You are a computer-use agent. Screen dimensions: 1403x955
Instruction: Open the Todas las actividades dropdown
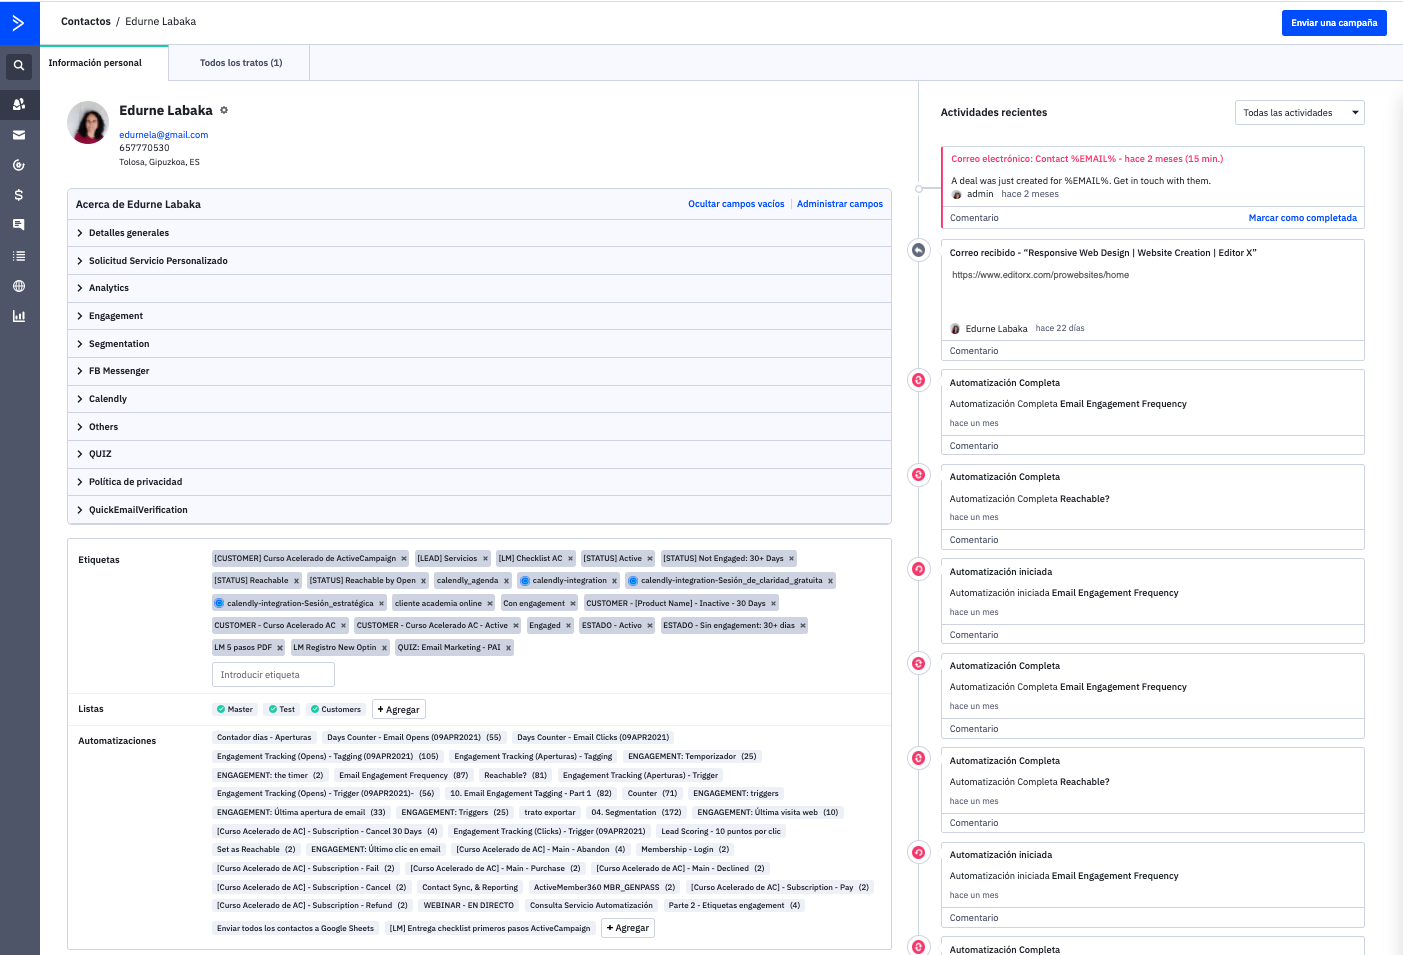[x=1299, y=113]
